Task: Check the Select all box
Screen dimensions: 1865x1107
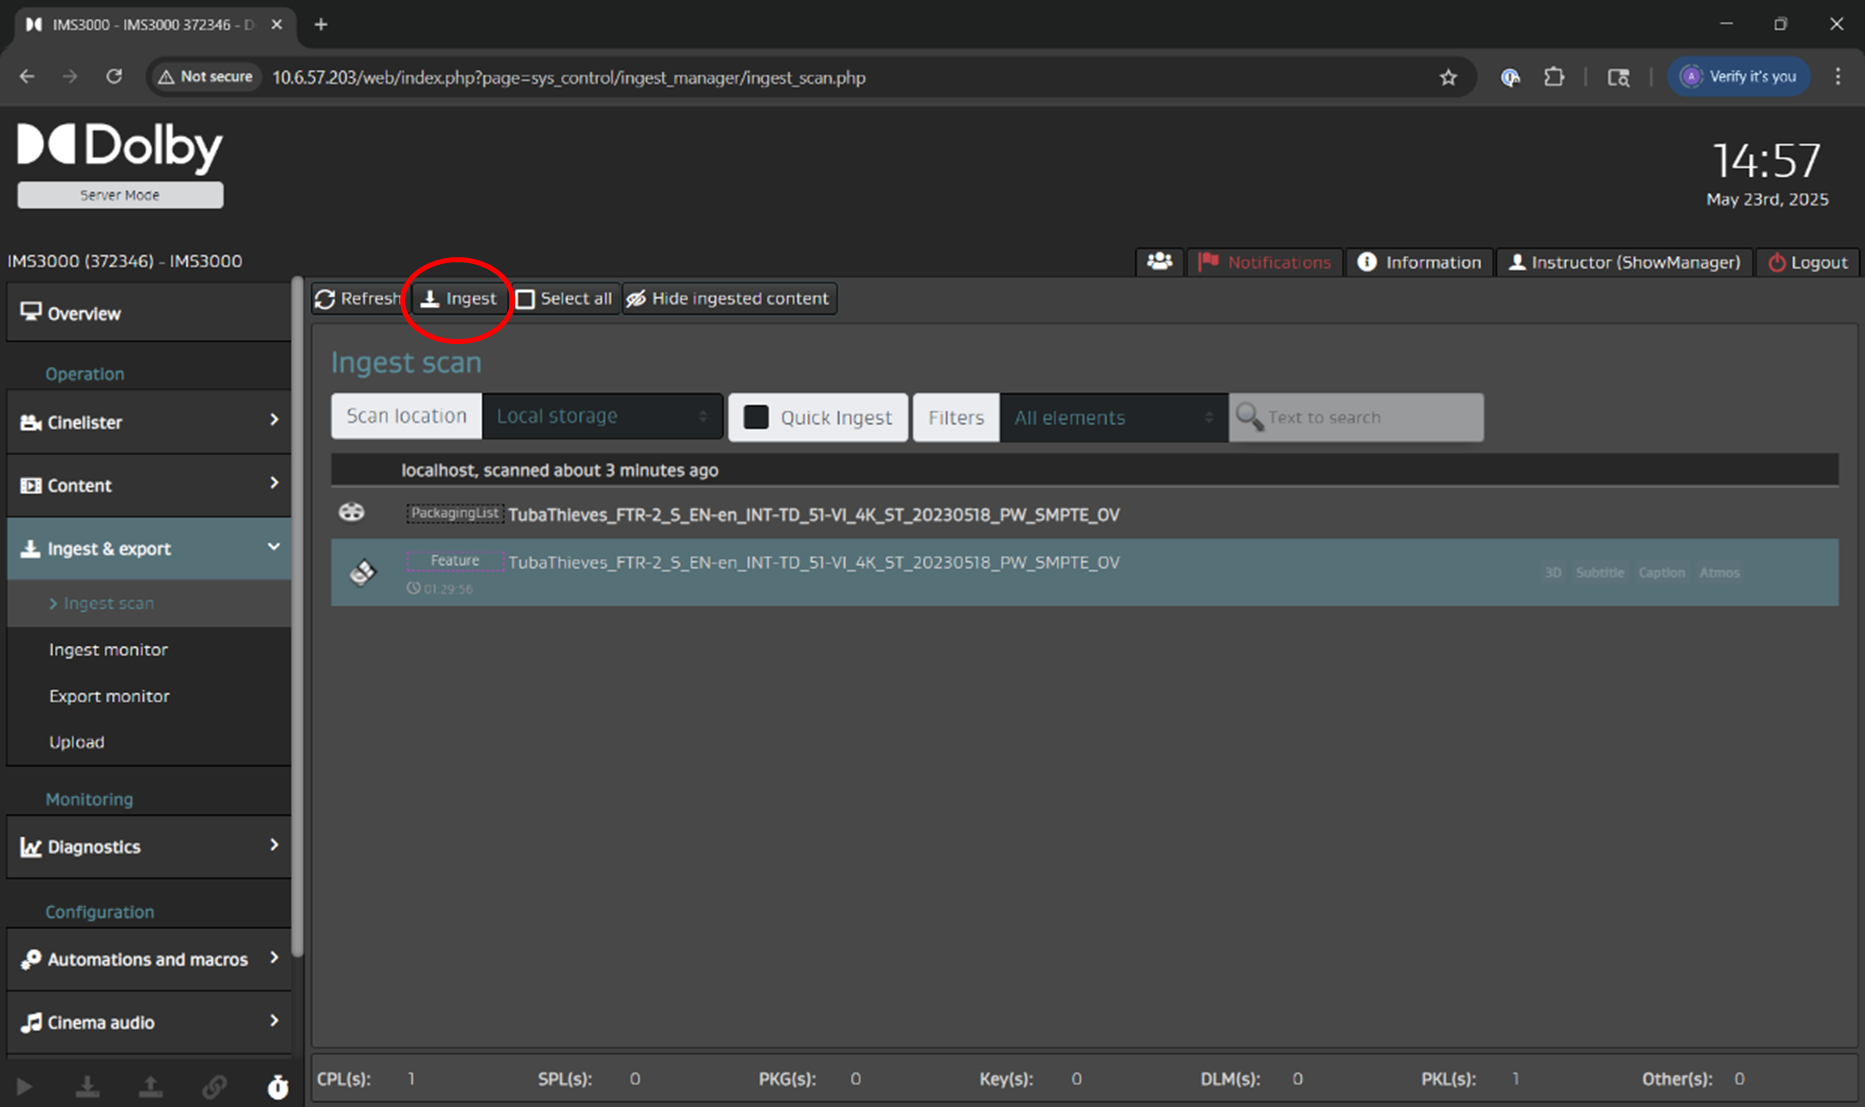Action: pos(526,299)
